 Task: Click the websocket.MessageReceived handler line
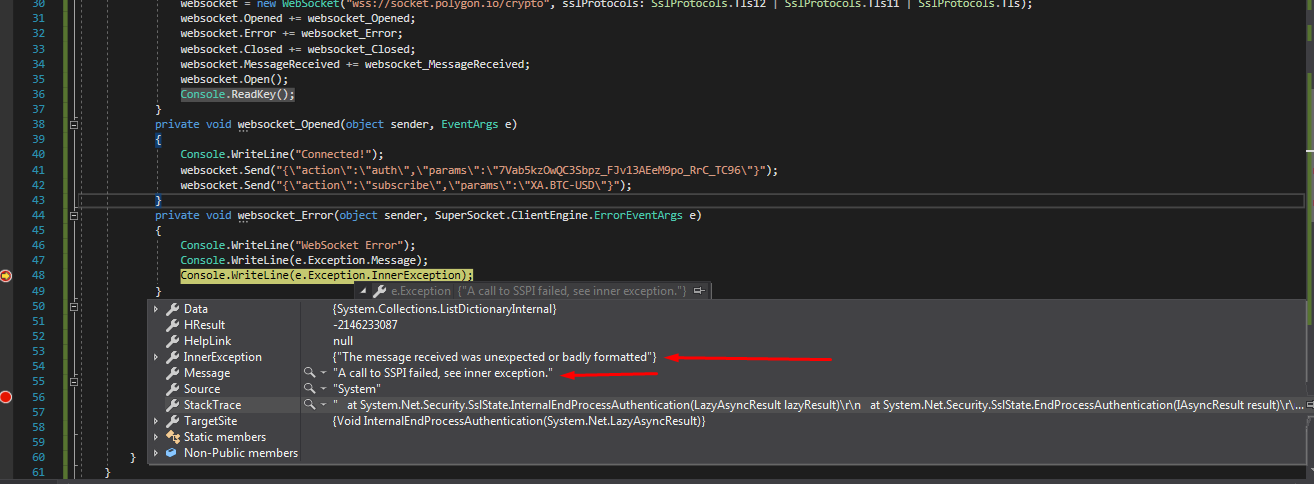coord(355,64)
